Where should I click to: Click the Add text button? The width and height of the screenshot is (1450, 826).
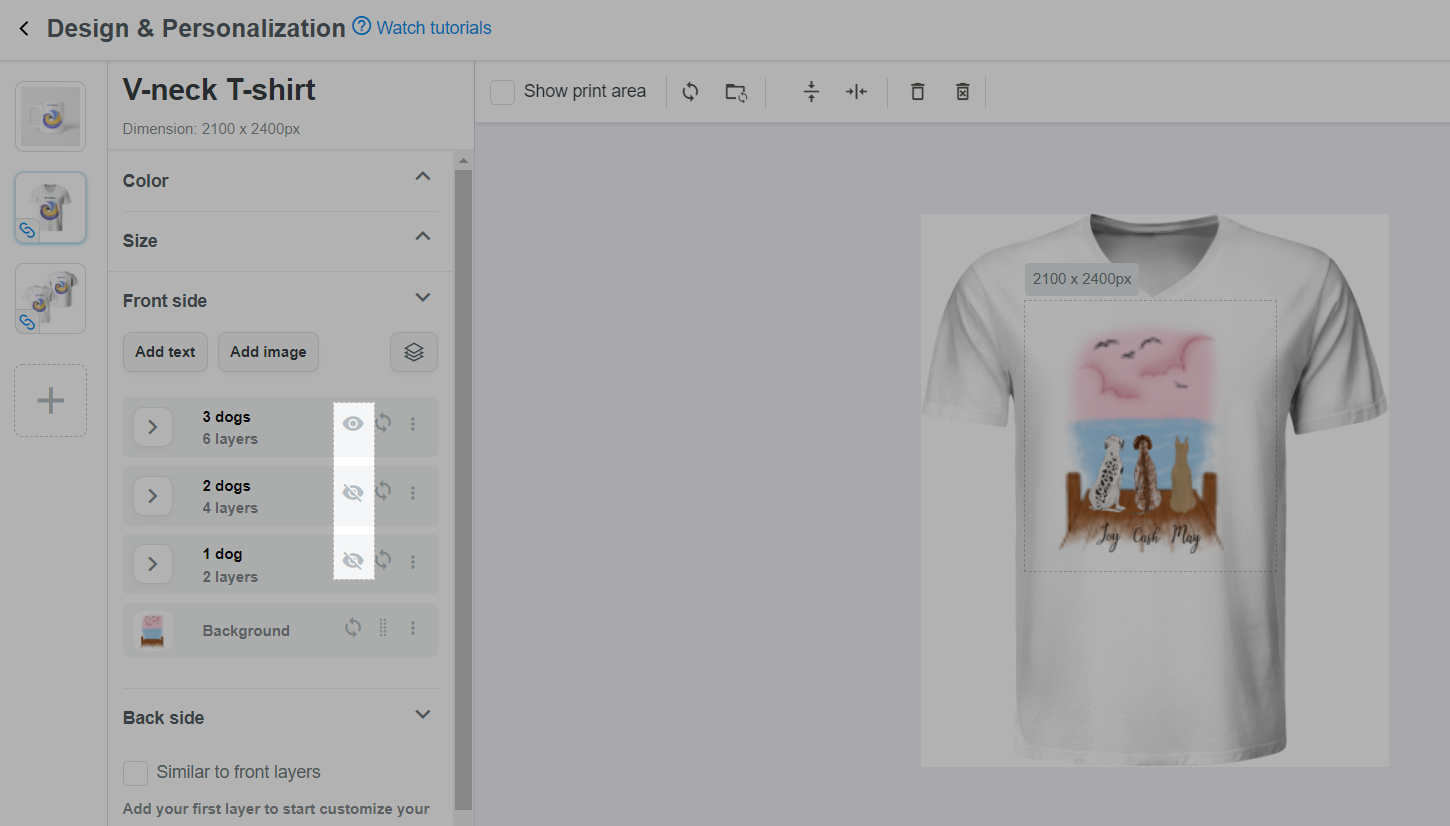(165, 352)
